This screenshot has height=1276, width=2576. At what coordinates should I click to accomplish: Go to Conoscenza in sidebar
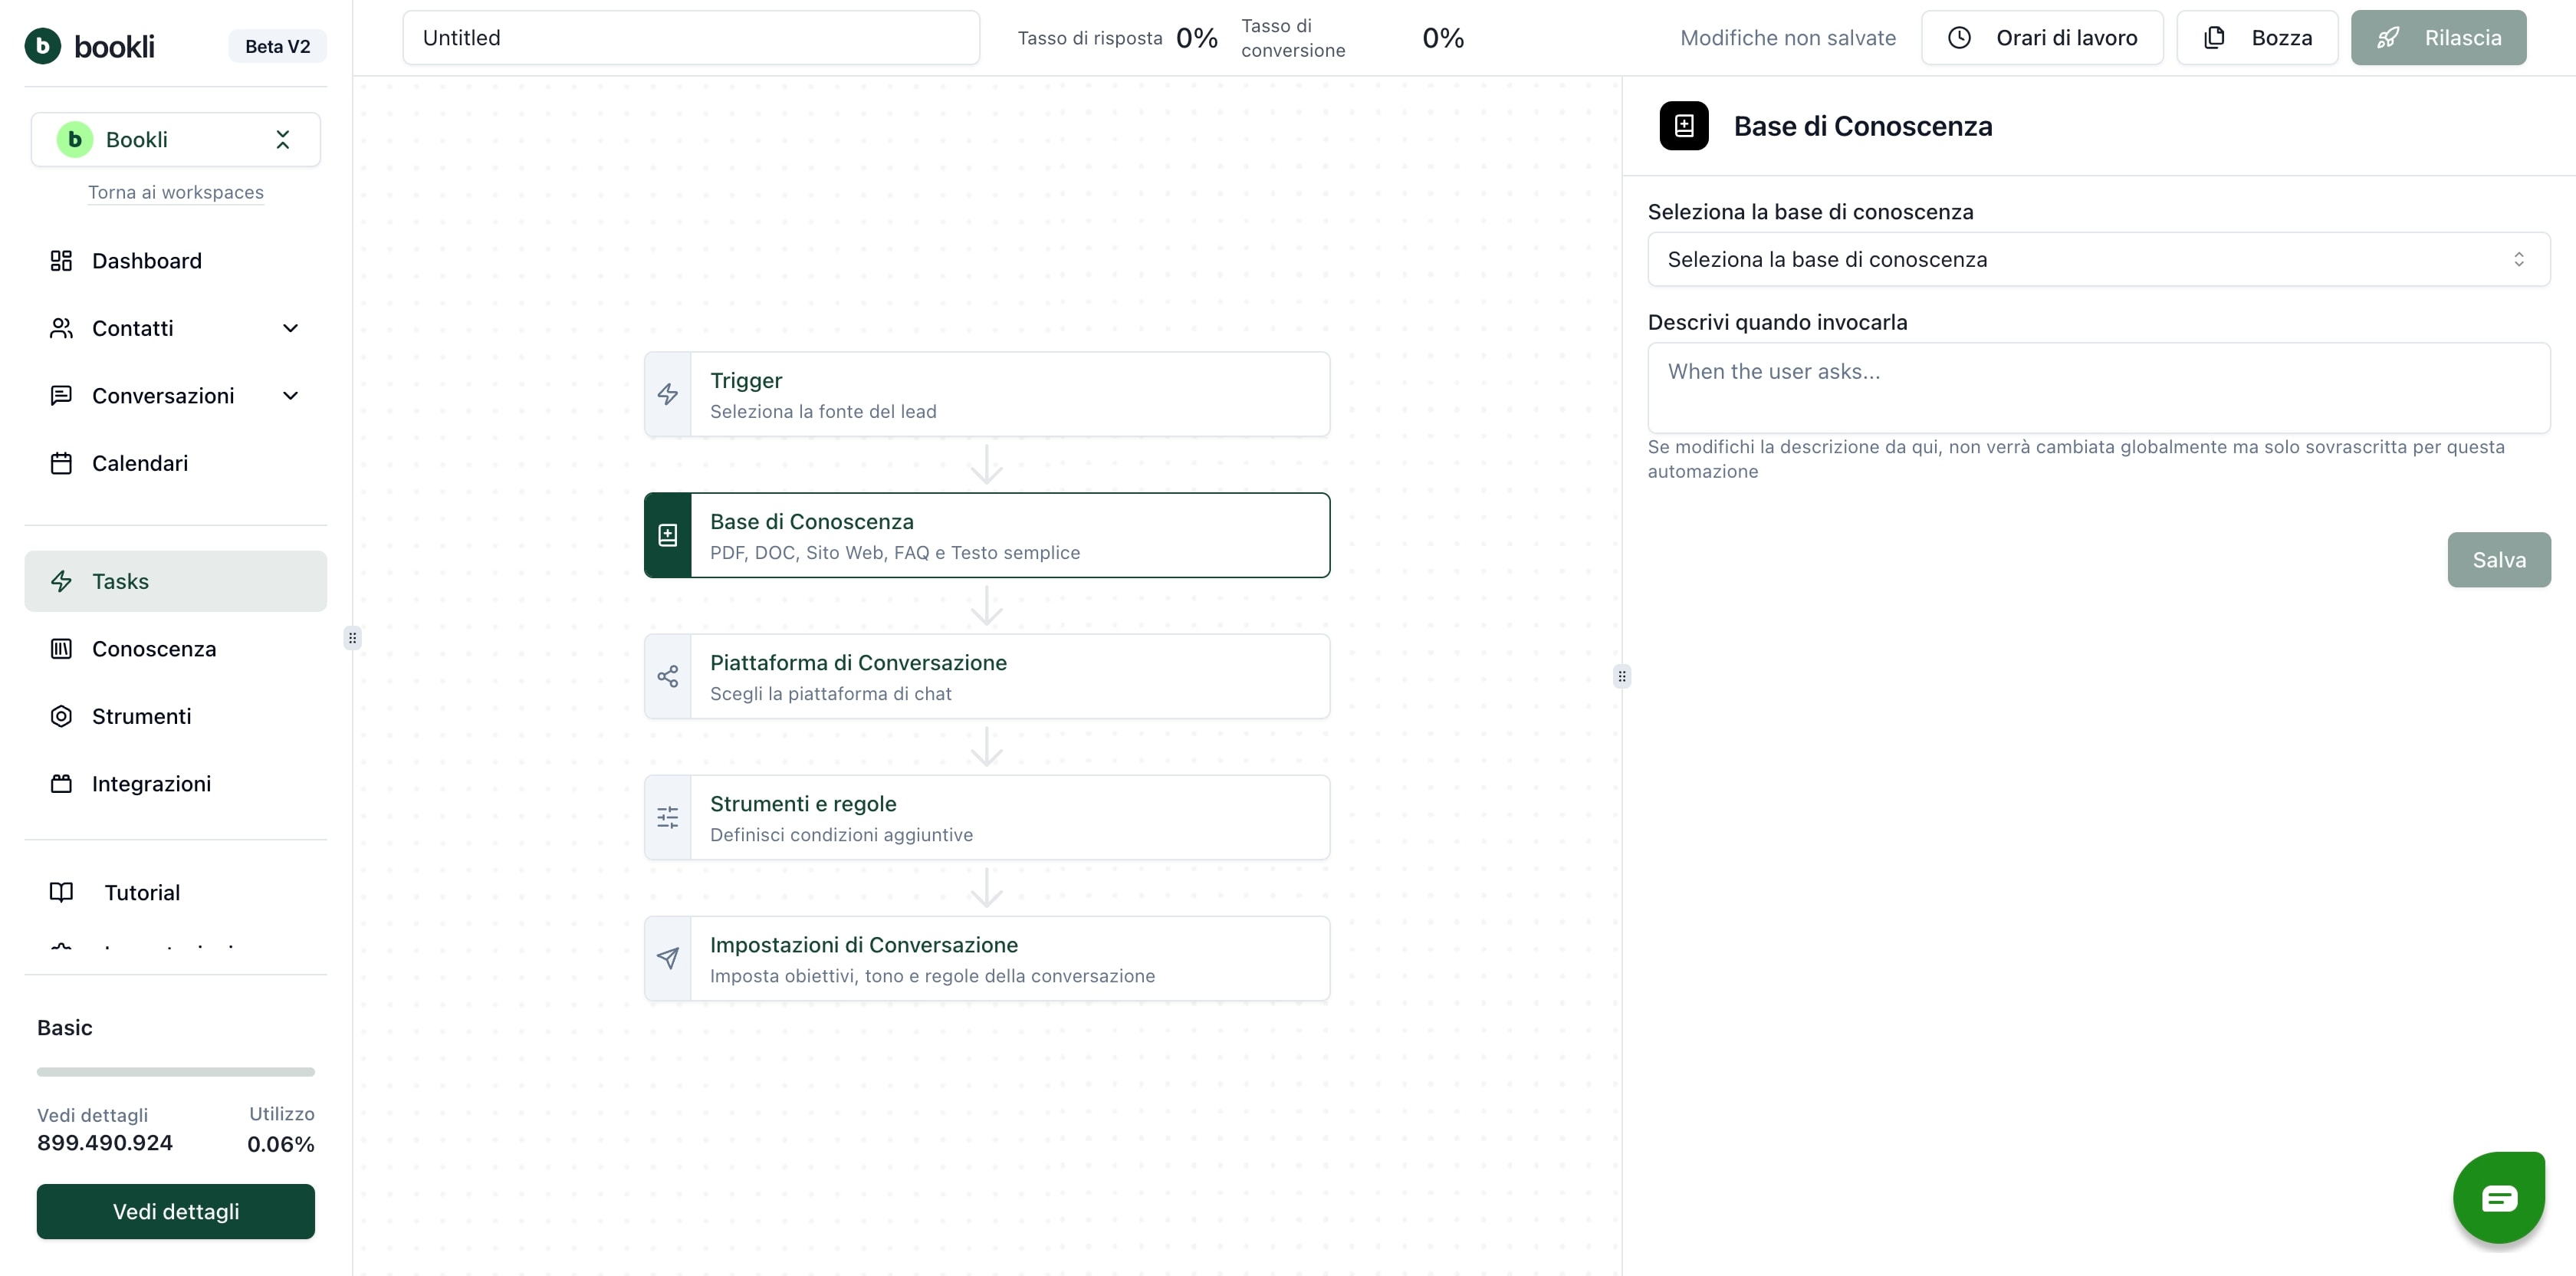click(x=154, y=649)
